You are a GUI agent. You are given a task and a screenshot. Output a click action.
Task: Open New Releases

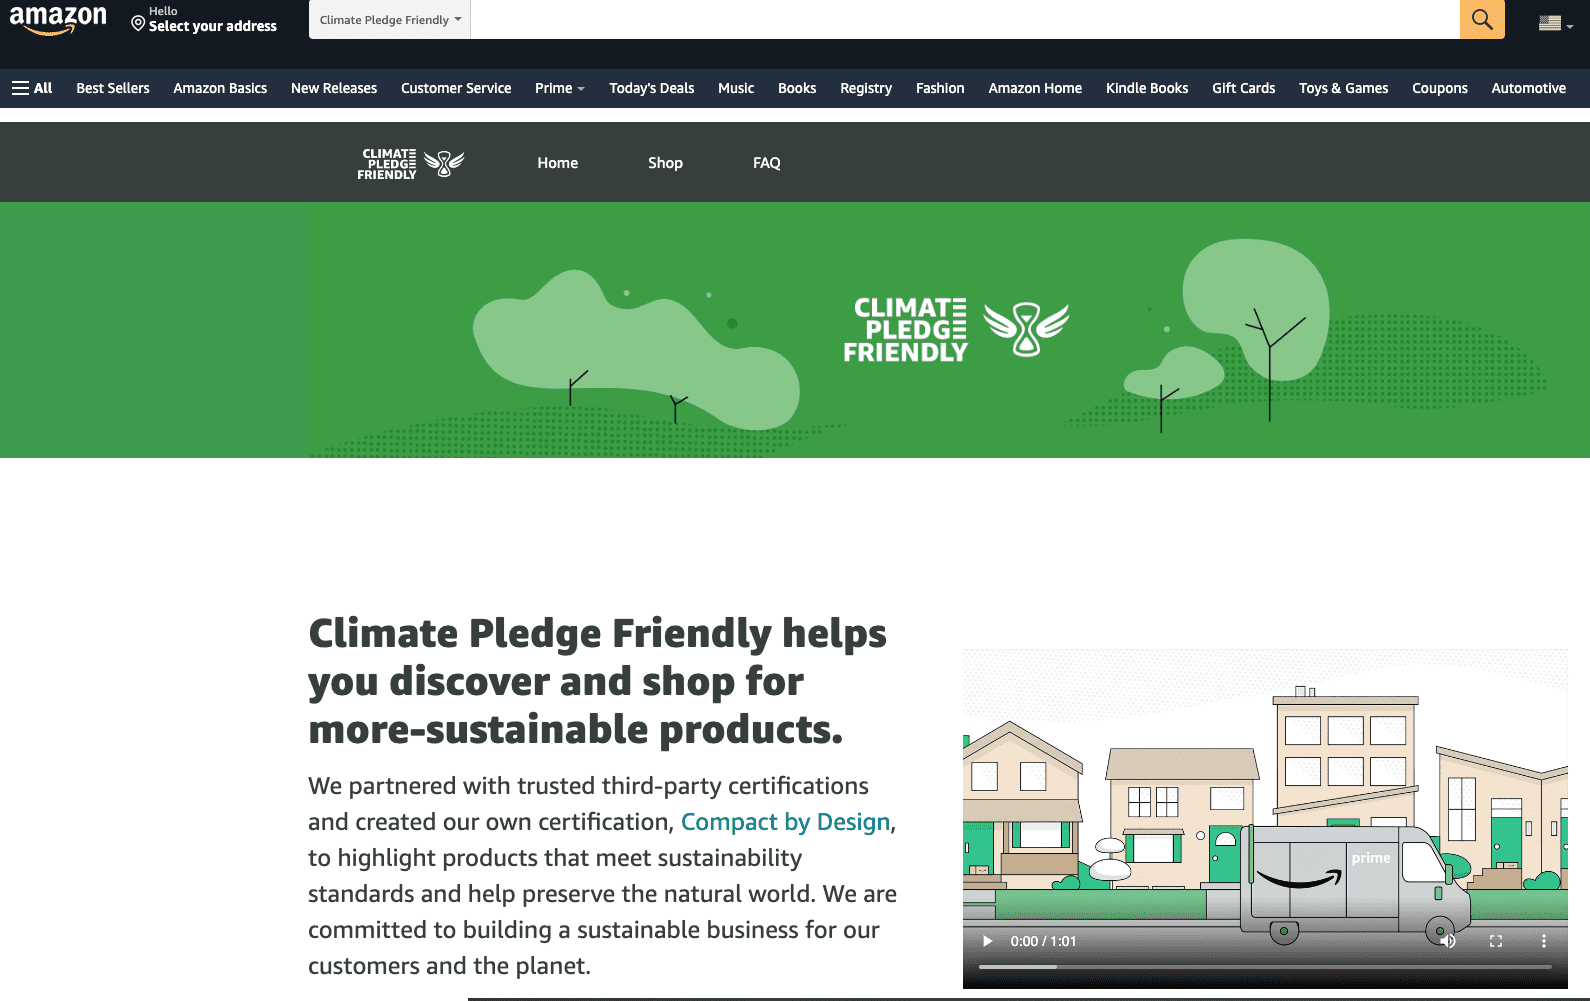(x=334, y=88)
